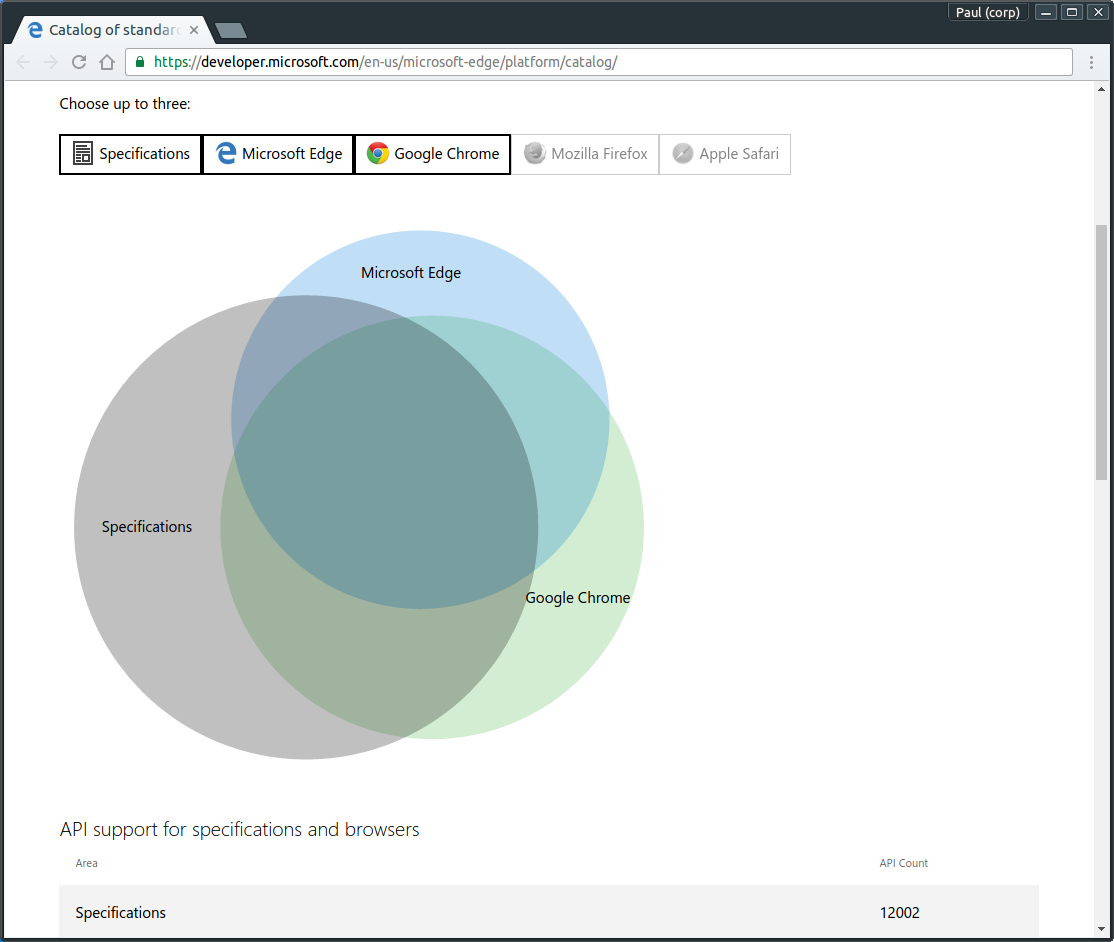Click the browser back arrow
Viewport: 1114px width, 942px height.
tap(24, 62)
